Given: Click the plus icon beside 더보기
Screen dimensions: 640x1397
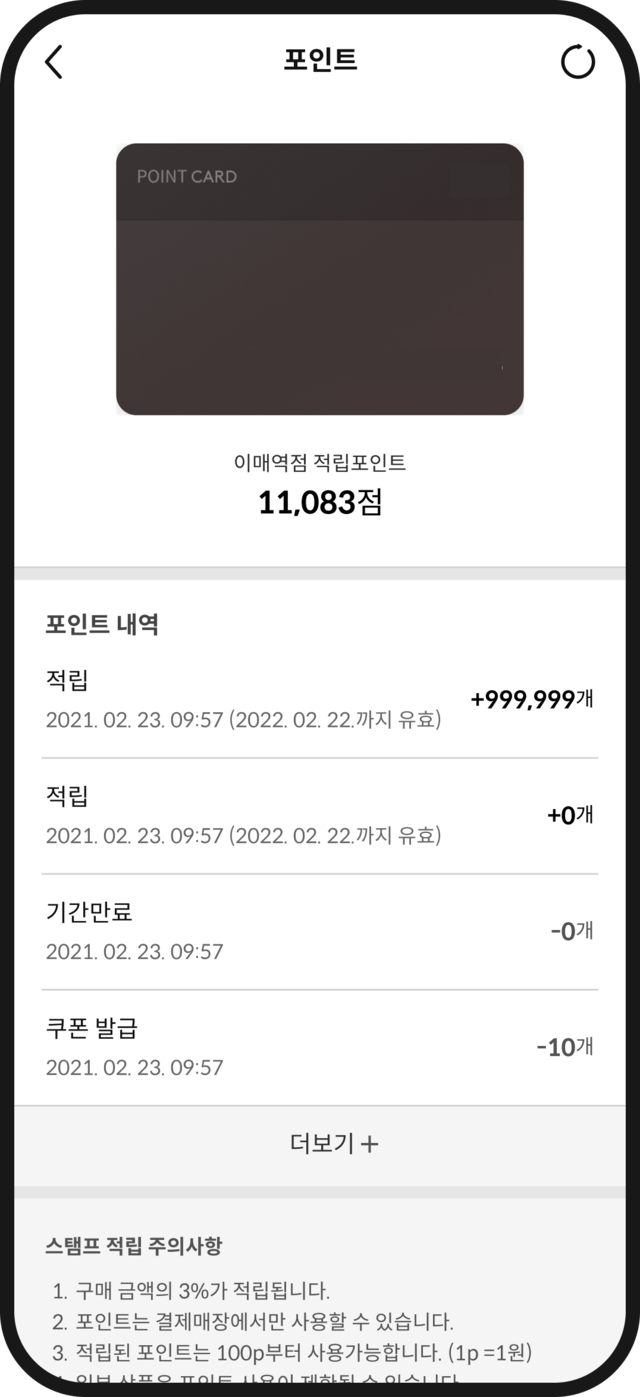Looking at the screenshot, I should click(369, 1145).
